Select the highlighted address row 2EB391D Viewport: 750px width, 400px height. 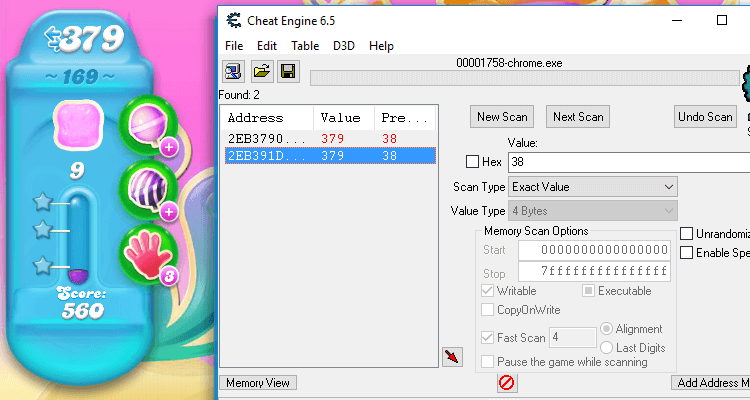click(x=330, y=156)
